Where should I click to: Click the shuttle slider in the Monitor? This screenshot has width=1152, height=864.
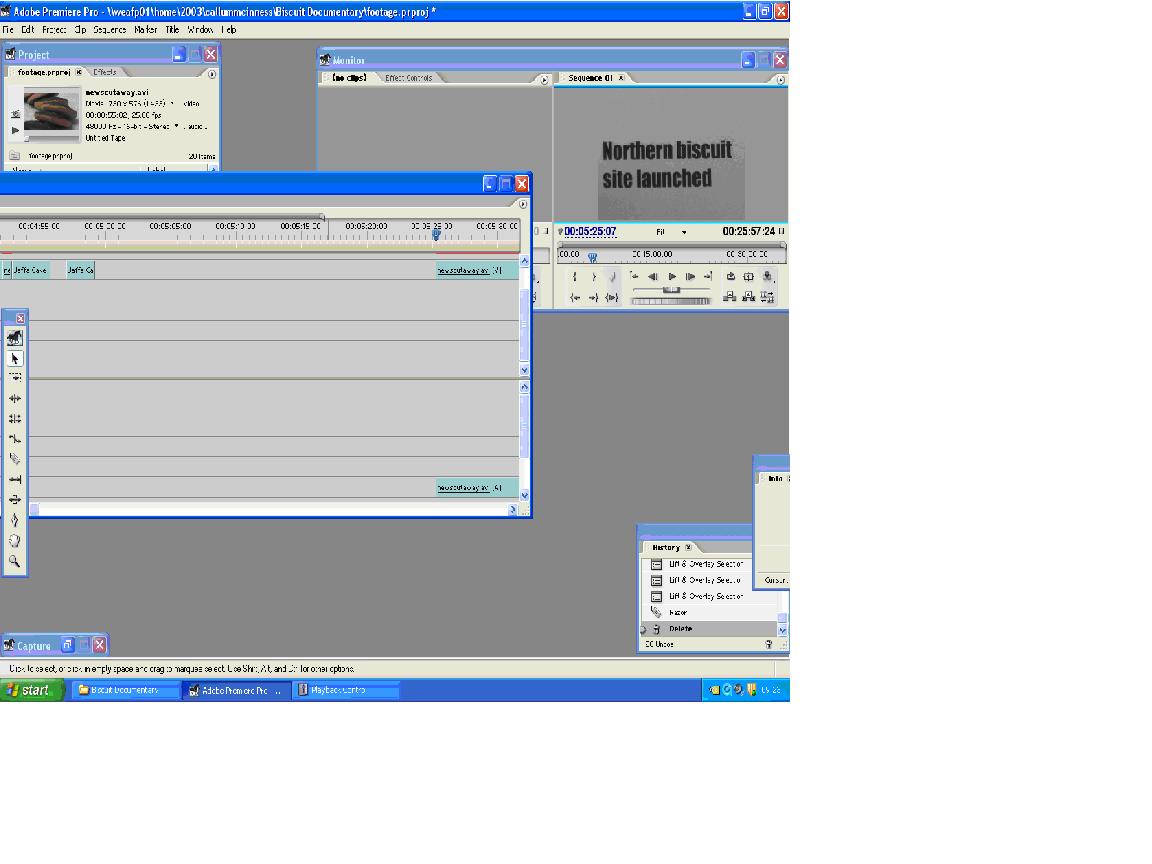[671, 290]
